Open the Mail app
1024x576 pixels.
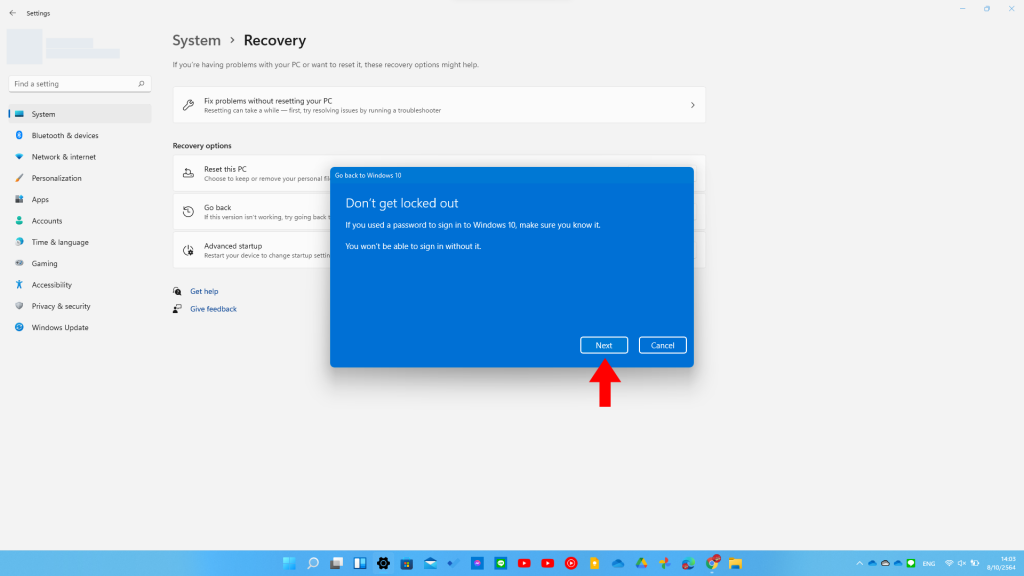click(430, 563)
